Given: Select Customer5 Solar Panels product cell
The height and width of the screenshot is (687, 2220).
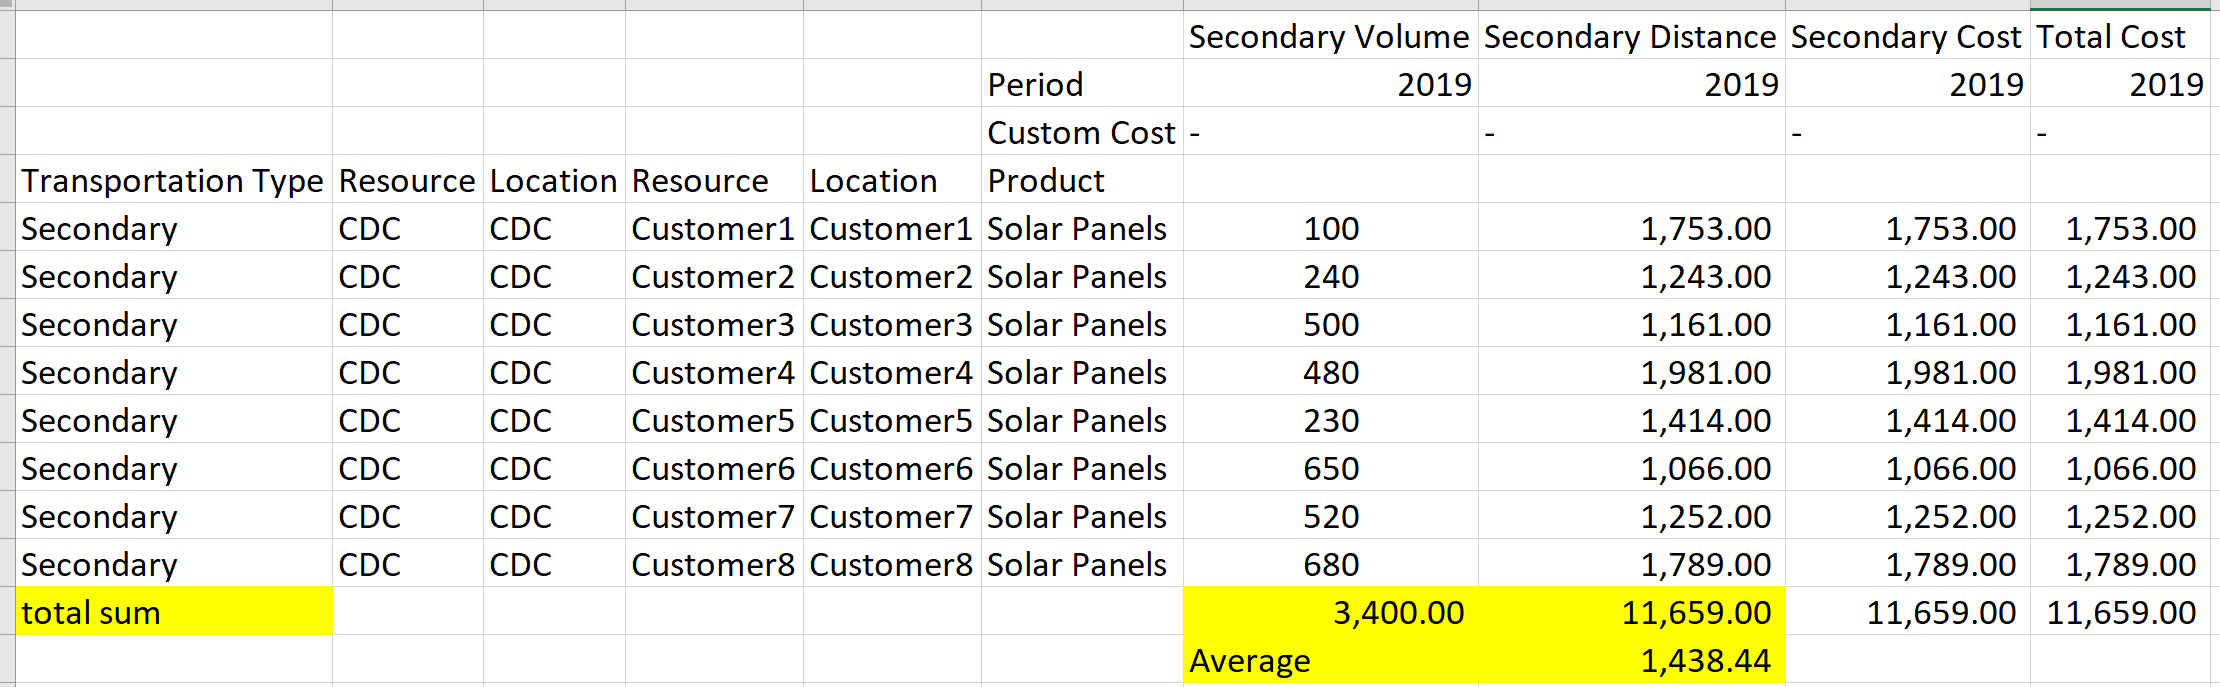Looking at the screenshot, I should coord(1080,421).
